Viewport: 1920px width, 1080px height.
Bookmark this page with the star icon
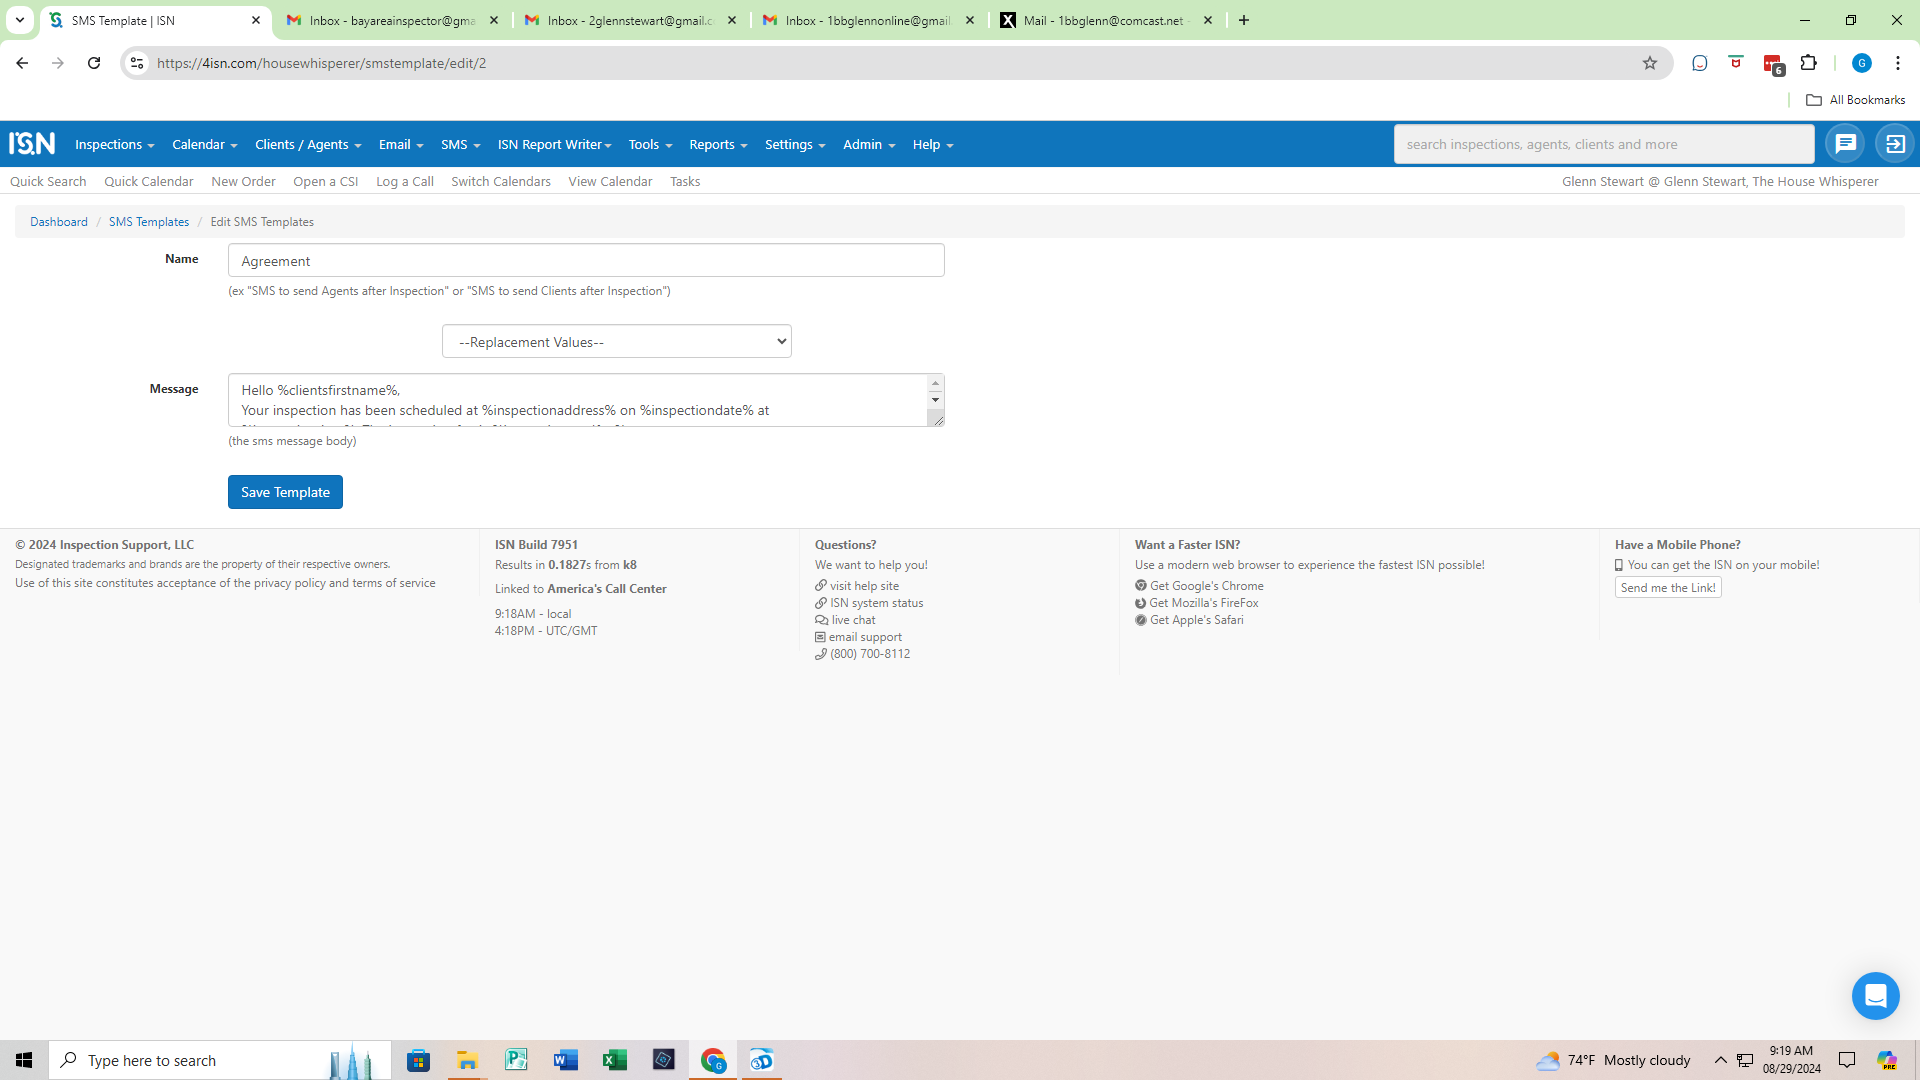(1650, 63)
